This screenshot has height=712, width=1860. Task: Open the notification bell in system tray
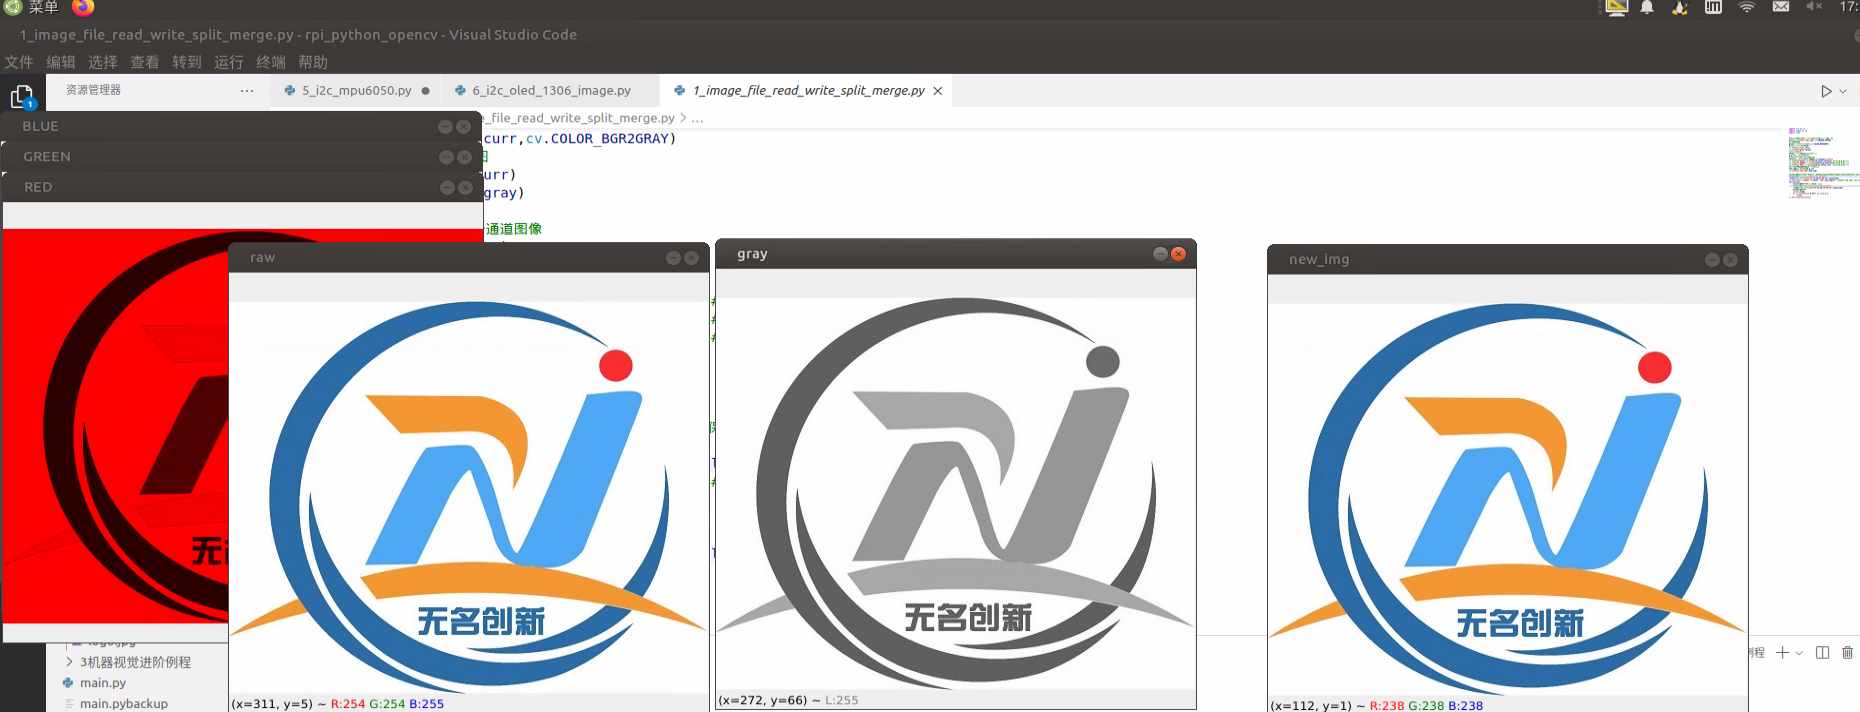(x=1647, y=7)
